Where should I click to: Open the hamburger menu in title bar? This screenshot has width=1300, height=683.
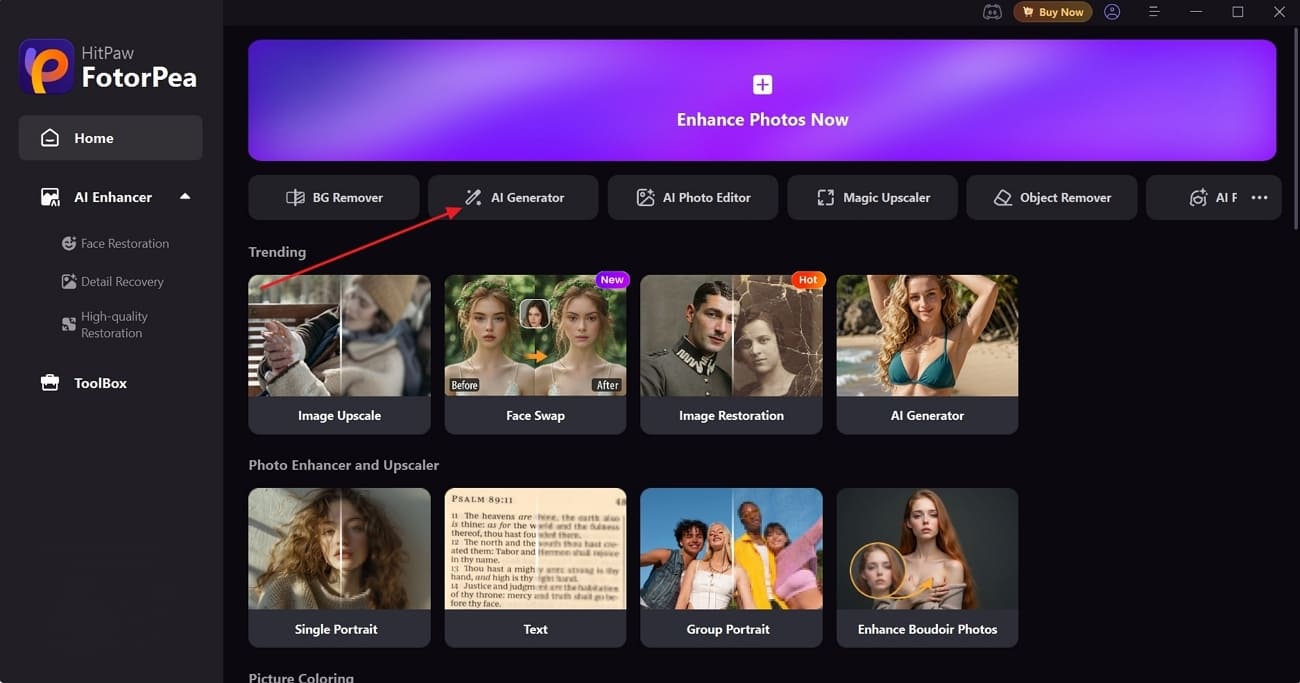click(x=1154, y=12)
